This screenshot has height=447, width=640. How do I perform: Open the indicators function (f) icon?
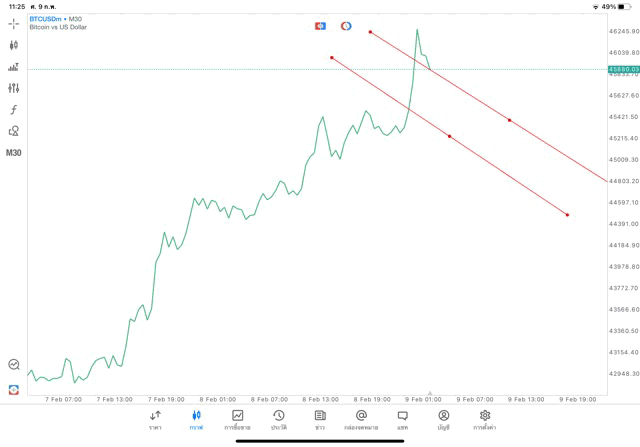(x=14, y=110)
